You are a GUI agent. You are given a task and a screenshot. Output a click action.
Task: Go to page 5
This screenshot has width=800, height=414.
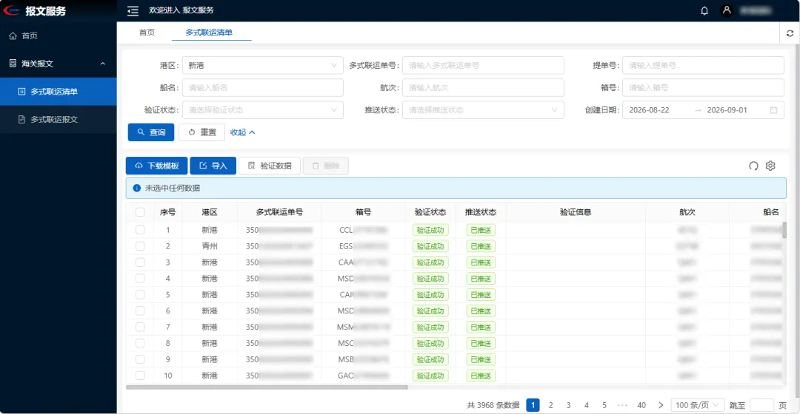pyautogui.click(x=604, y=405)
